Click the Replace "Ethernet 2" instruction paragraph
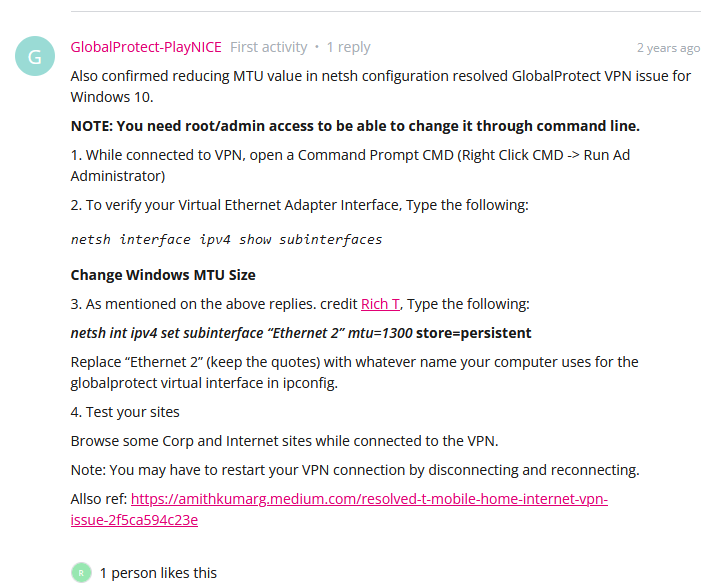Screen dimensions: 718x588 (x=354, y=372)
